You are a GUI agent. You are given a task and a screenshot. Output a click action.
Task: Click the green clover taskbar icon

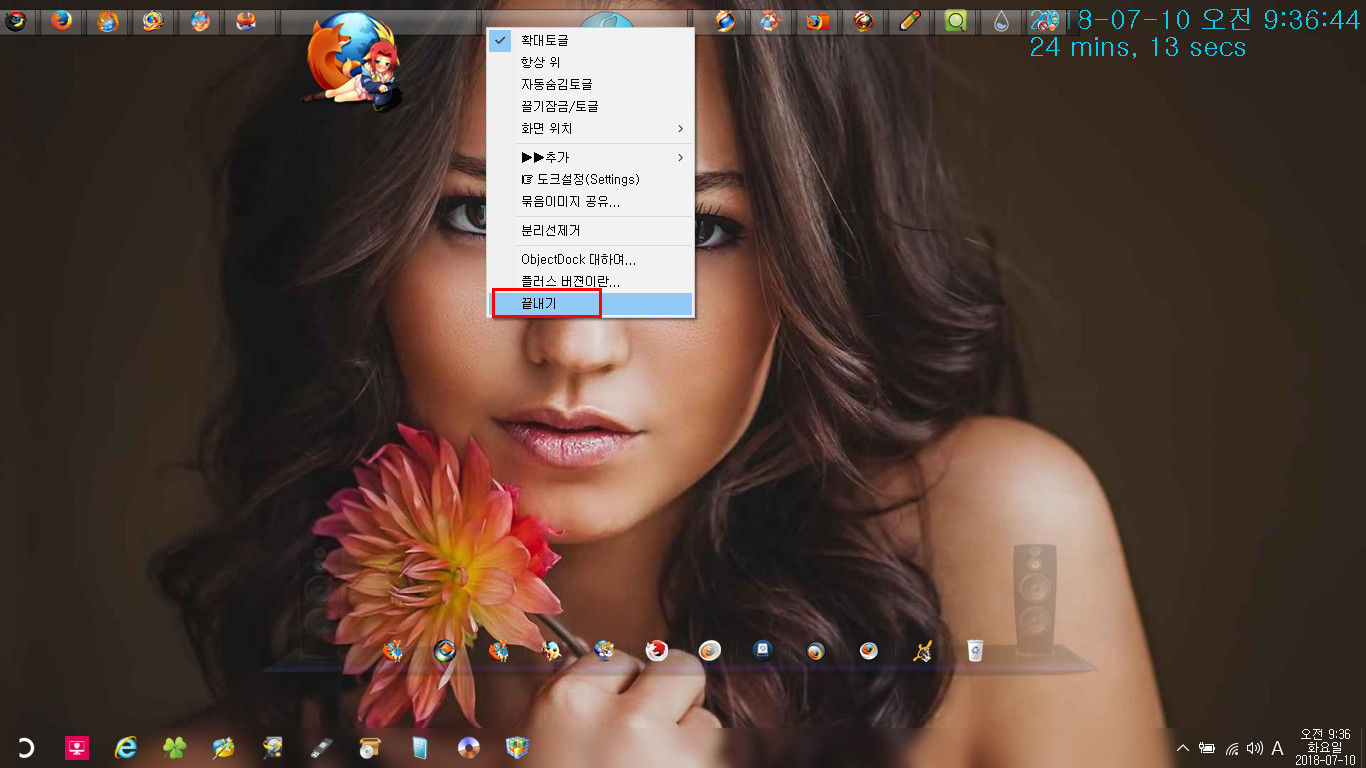pyautogui.click(x=175, y=747)
